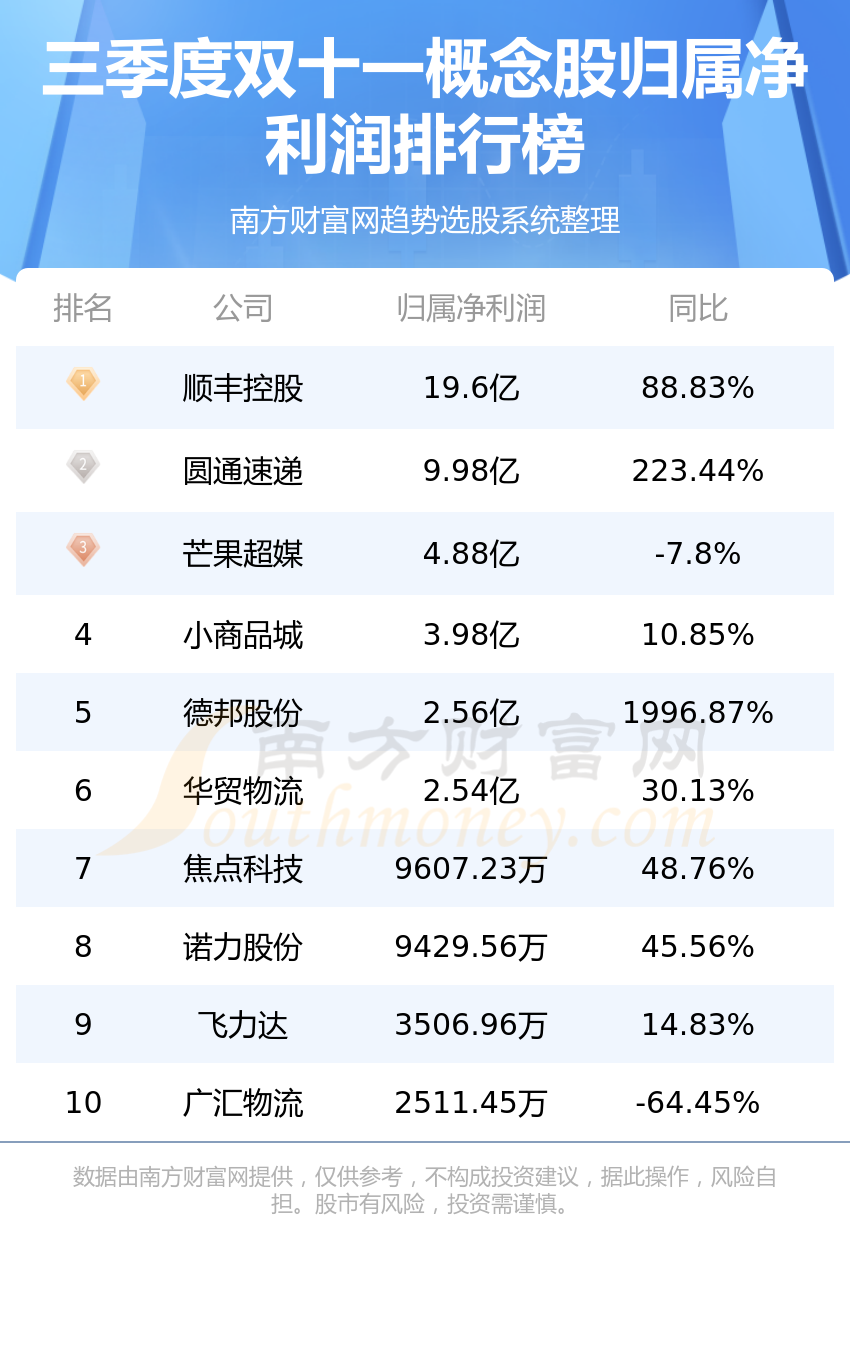The image size is (850, 1350).
Task: Open the 诺力股份 company entry
Action: (243, 947)
